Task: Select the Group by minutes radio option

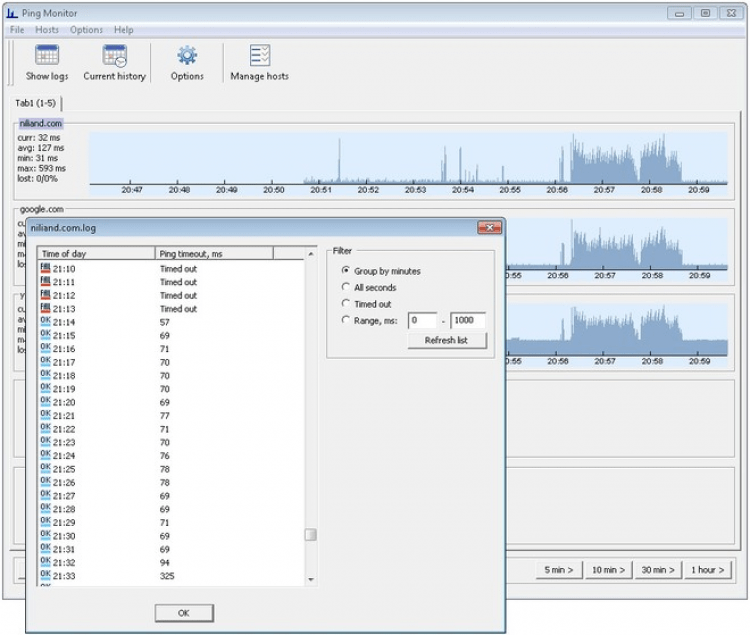Action: (347, 271)
